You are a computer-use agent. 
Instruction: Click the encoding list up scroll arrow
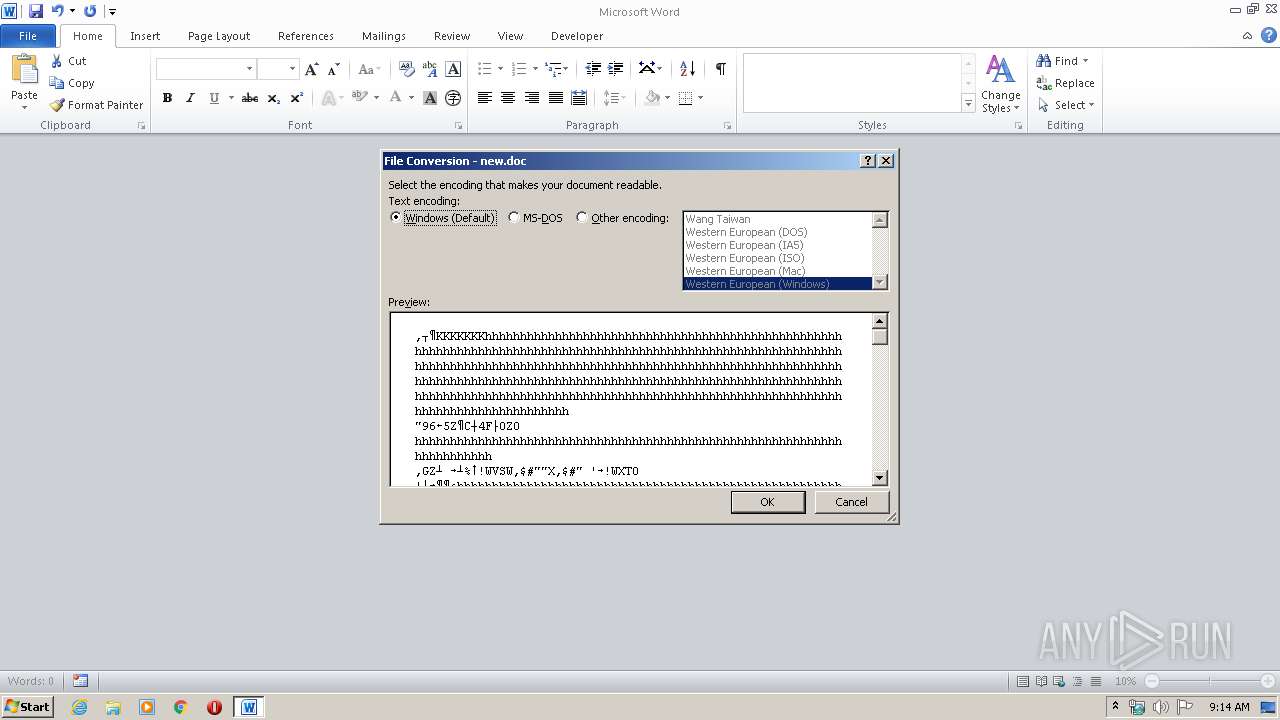click(x=880, y=220)
